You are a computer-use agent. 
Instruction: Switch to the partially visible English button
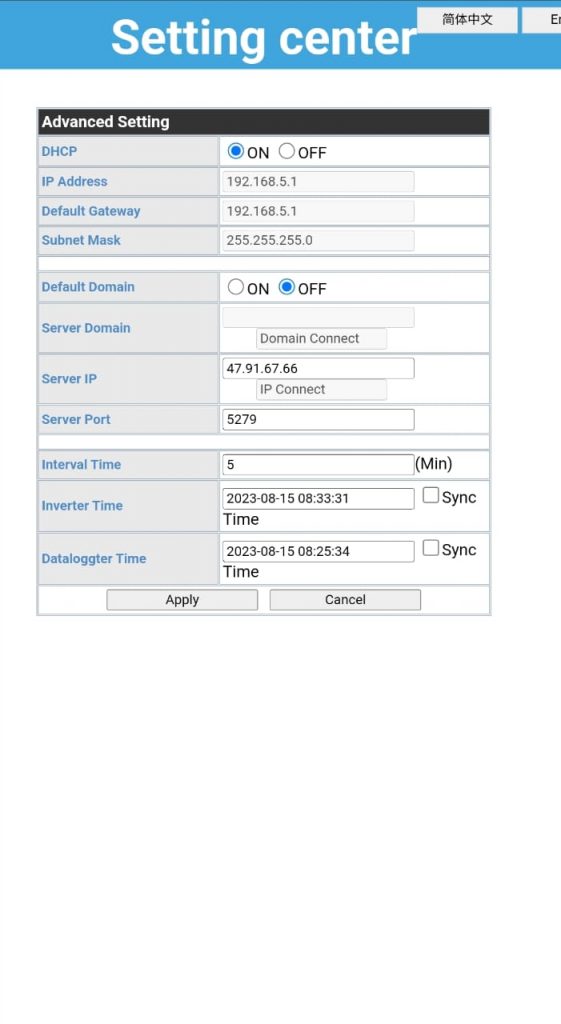tap(541, 20)
